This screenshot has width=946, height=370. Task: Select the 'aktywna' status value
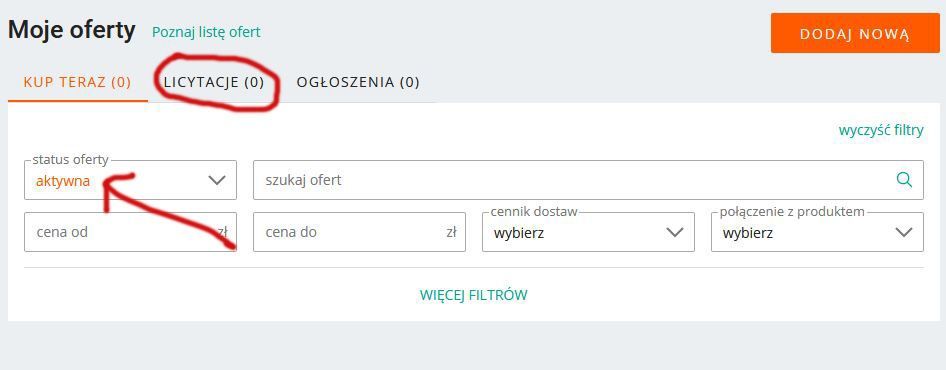coord(63,180)
